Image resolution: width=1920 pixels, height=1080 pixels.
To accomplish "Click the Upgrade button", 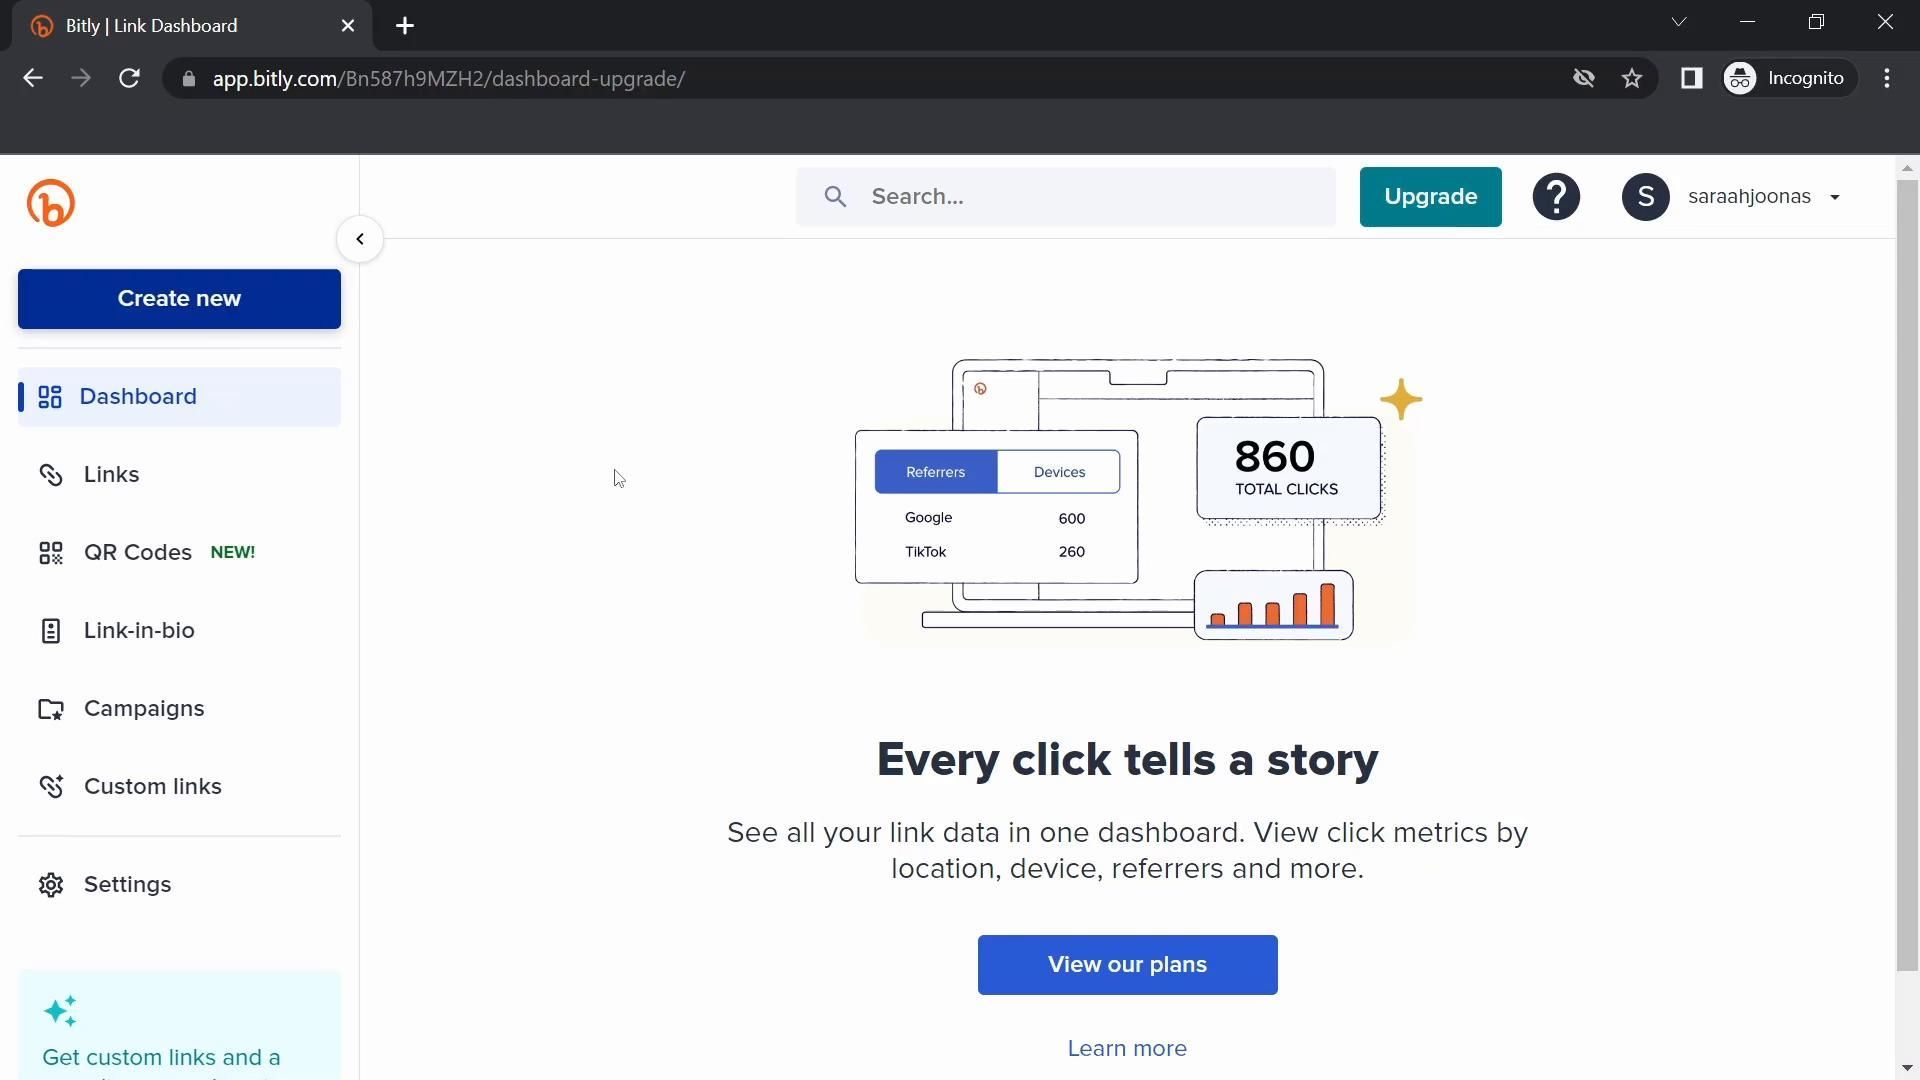I will point(1430,197).
